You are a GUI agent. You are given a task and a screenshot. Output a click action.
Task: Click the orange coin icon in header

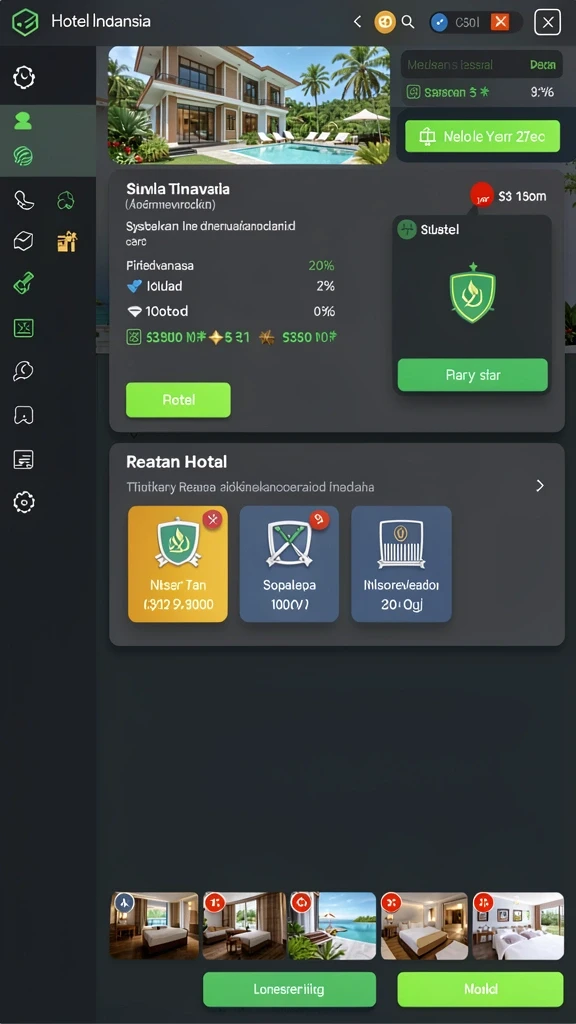(385, 22)
